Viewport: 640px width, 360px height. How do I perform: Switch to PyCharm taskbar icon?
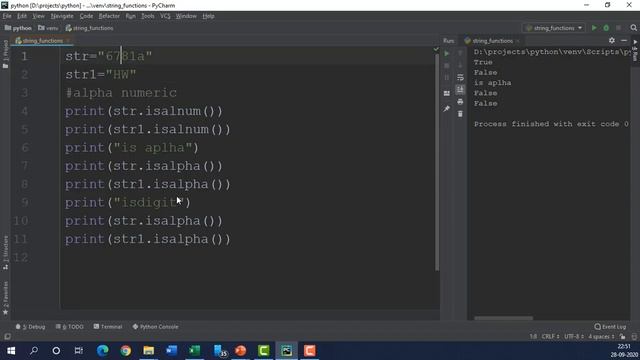(287, 351)
